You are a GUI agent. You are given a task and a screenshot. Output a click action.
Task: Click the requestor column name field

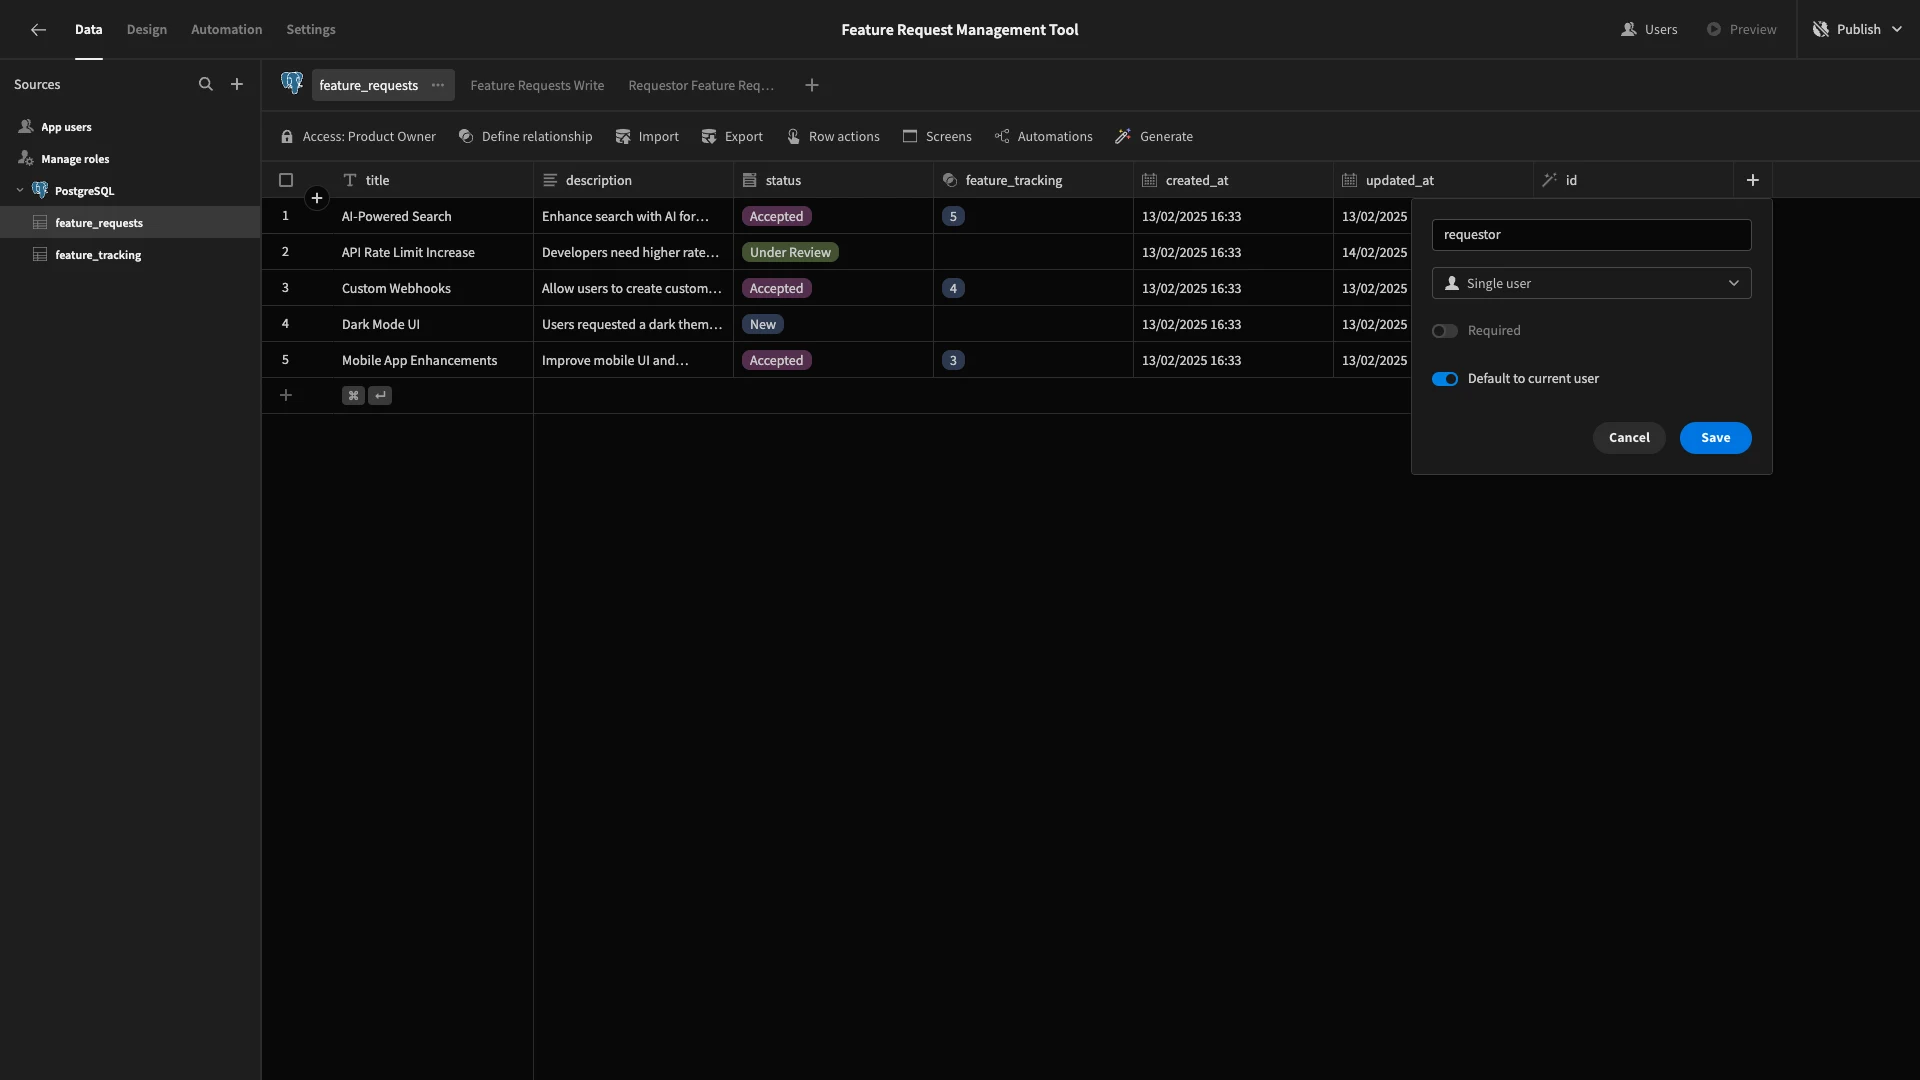[x=1591, y=235]
